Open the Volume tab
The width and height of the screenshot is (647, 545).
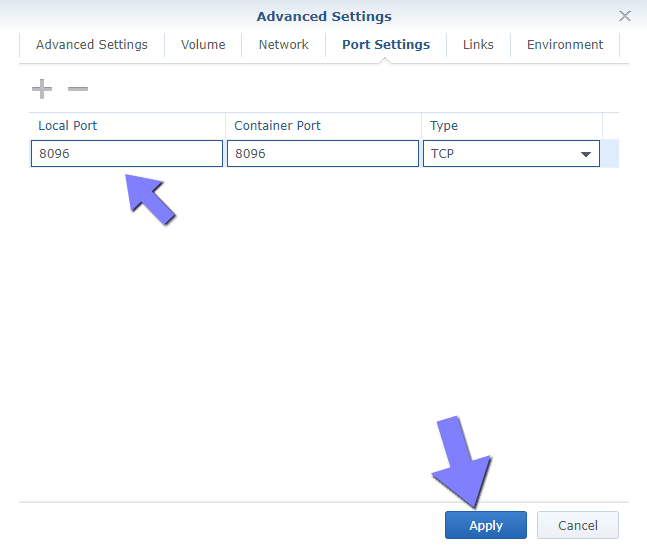(x=203, y=45)
